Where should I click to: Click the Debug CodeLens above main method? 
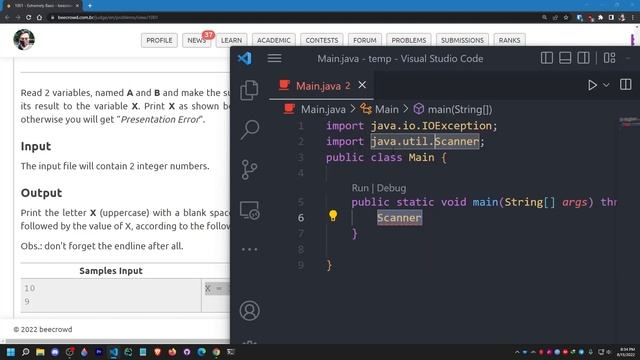[391, 188]
